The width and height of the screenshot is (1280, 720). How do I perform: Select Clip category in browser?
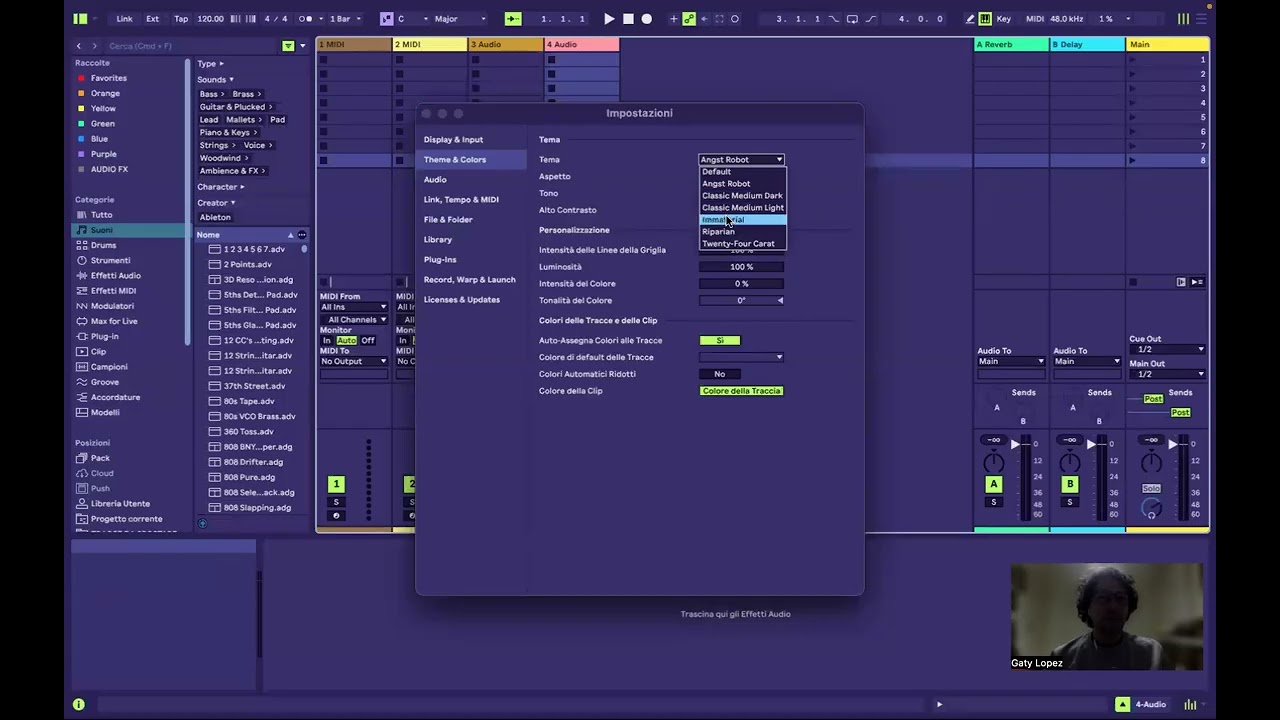click(x=130, y=351)
